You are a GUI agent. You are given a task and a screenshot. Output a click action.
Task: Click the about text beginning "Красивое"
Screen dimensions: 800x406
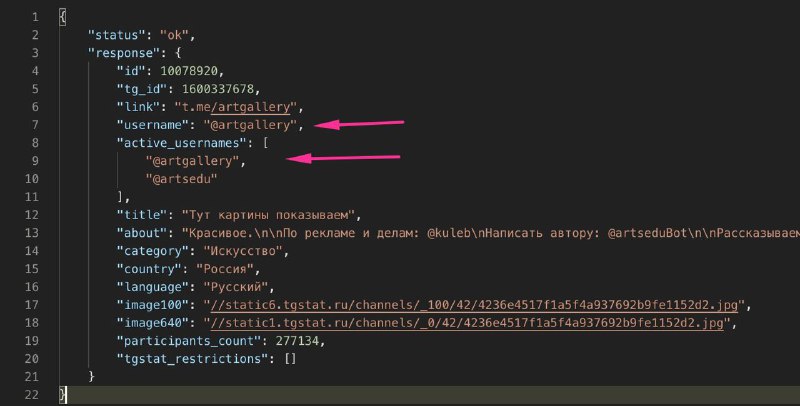(x=491, y=233)
